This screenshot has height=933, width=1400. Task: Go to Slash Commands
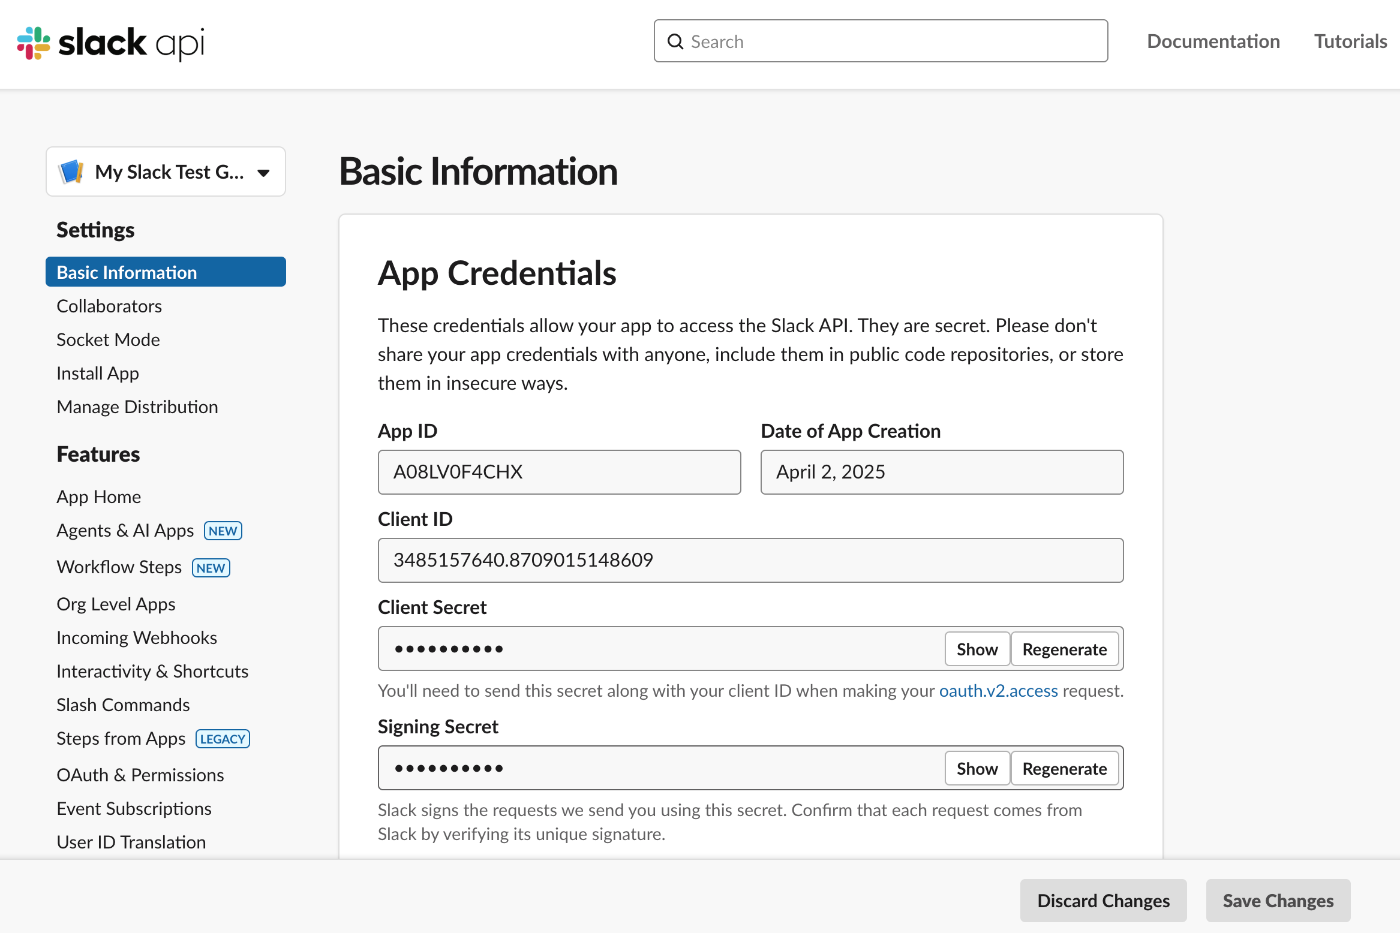pos(123,705)
